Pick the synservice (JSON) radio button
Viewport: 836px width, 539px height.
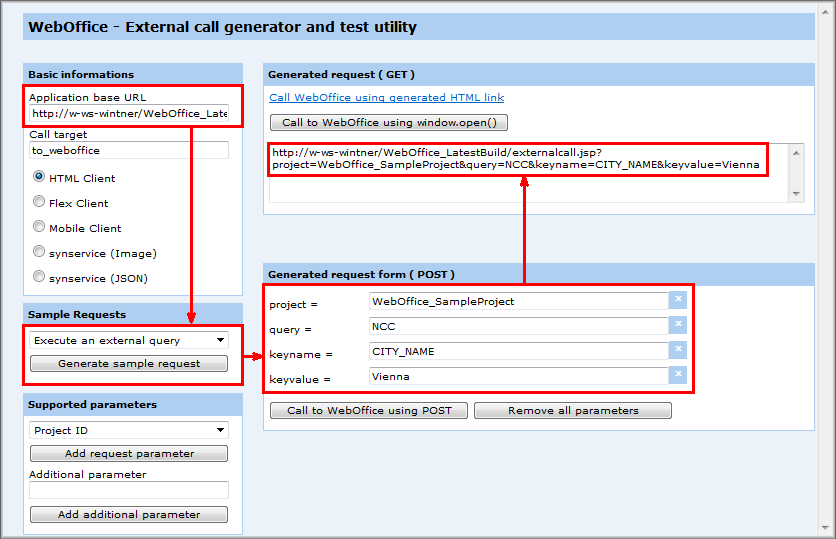(x=39, y=277)
